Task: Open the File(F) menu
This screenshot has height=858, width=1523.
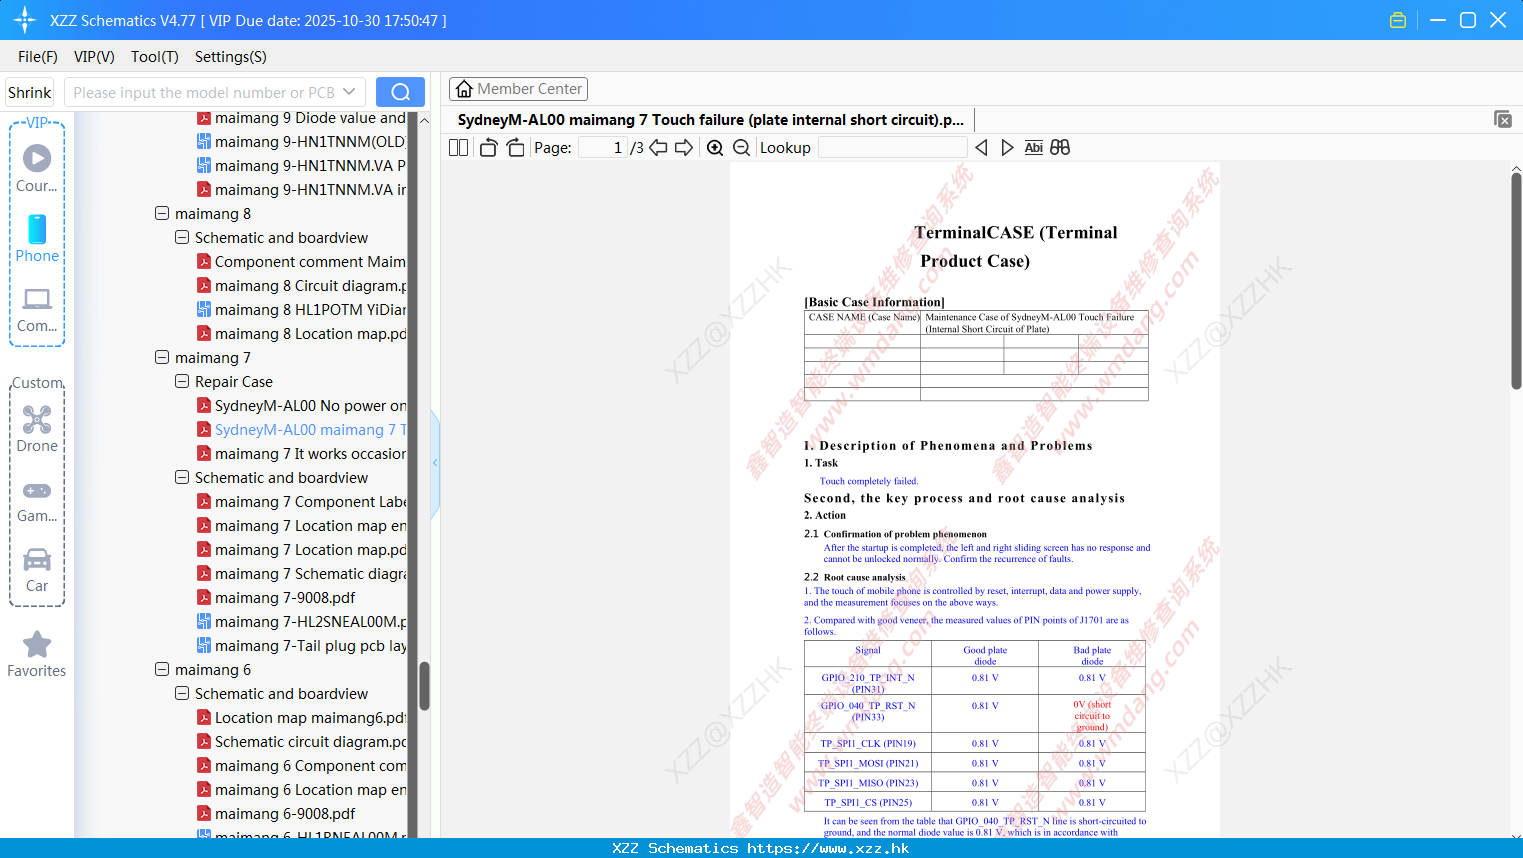Action: pyautogui.click(x=38, y=57)
